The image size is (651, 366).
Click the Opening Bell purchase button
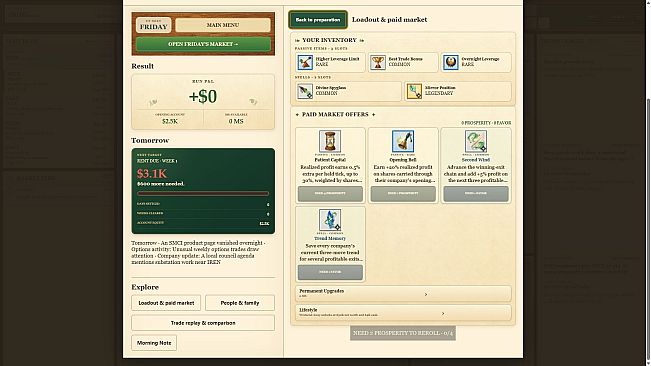[x=403, y=193]
